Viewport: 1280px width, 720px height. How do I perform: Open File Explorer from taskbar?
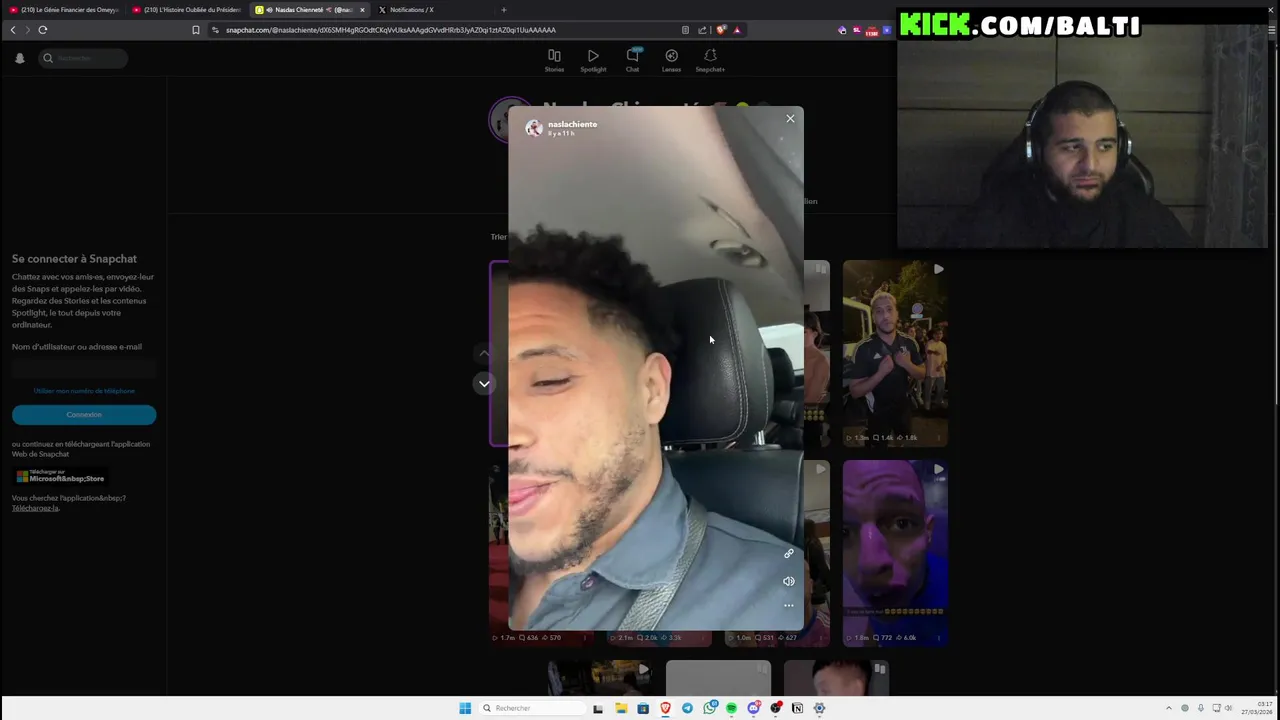click(x=621, y=708)
